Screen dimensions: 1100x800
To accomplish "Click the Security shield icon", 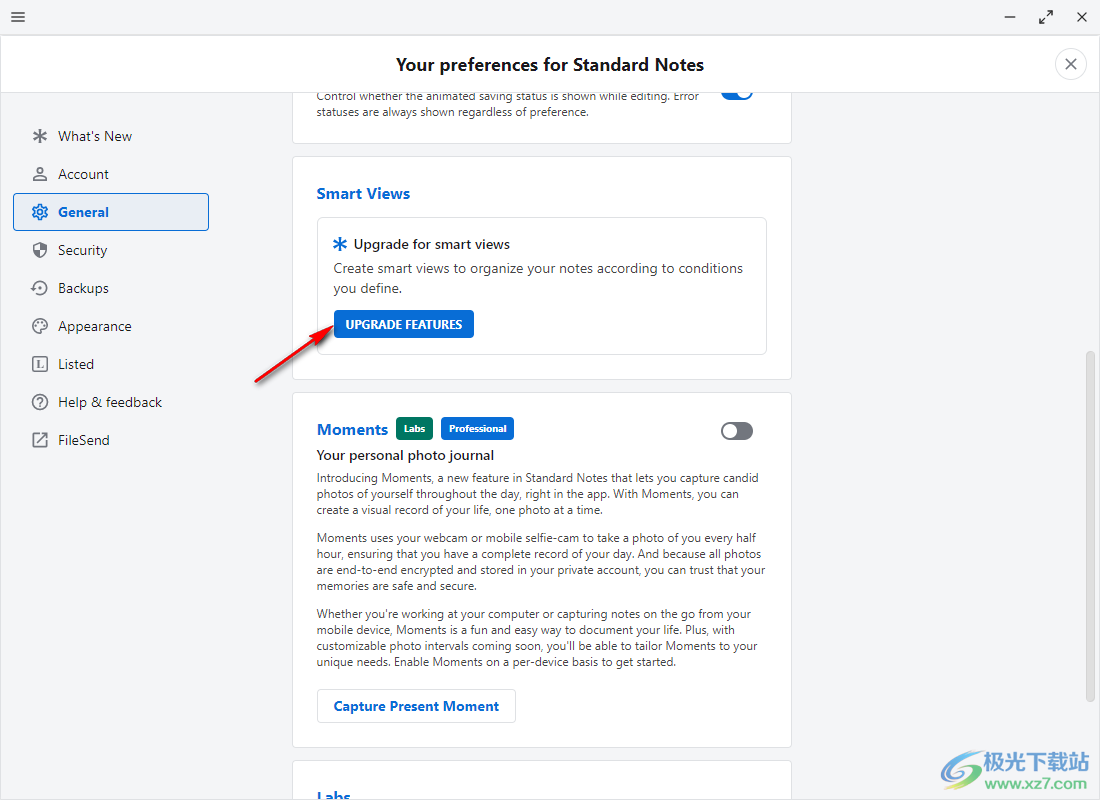I will point(40,250).
